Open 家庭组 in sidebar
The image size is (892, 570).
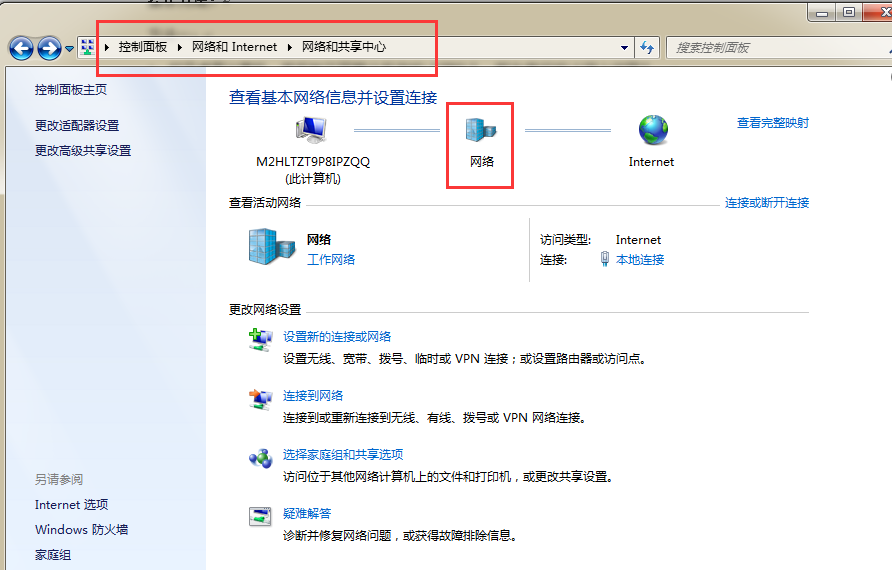[53, 555]
